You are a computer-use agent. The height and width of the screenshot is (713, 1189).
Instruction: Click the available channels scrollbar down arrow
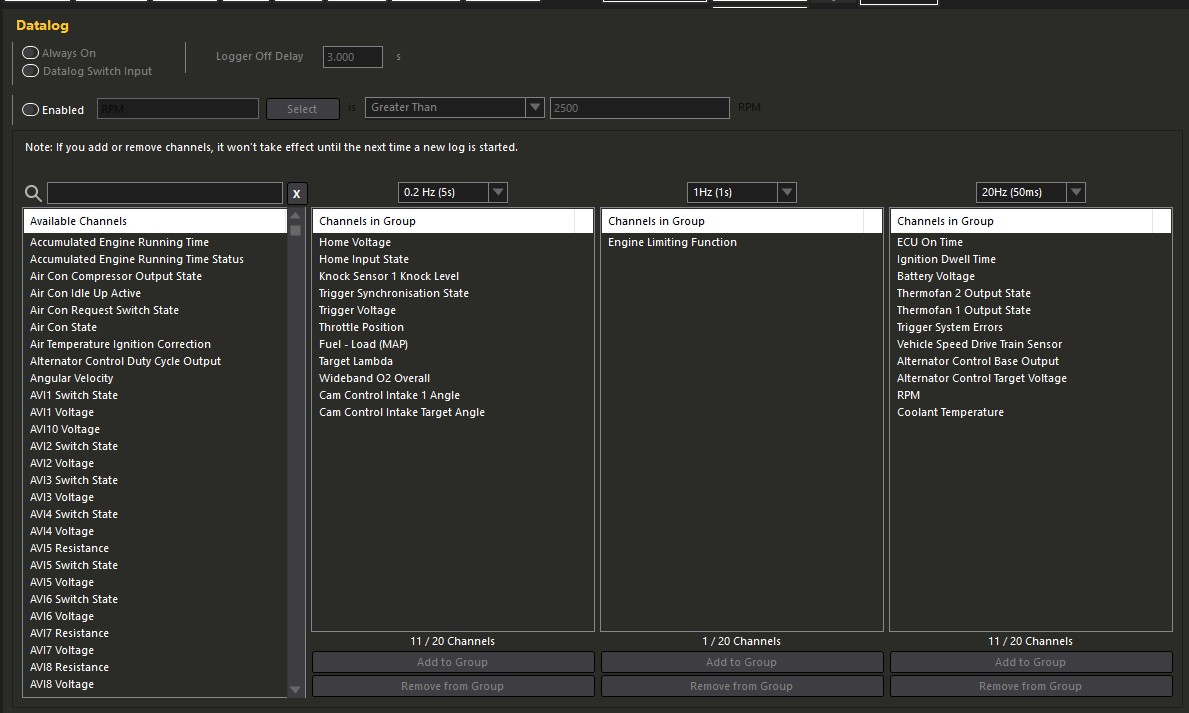296,690
